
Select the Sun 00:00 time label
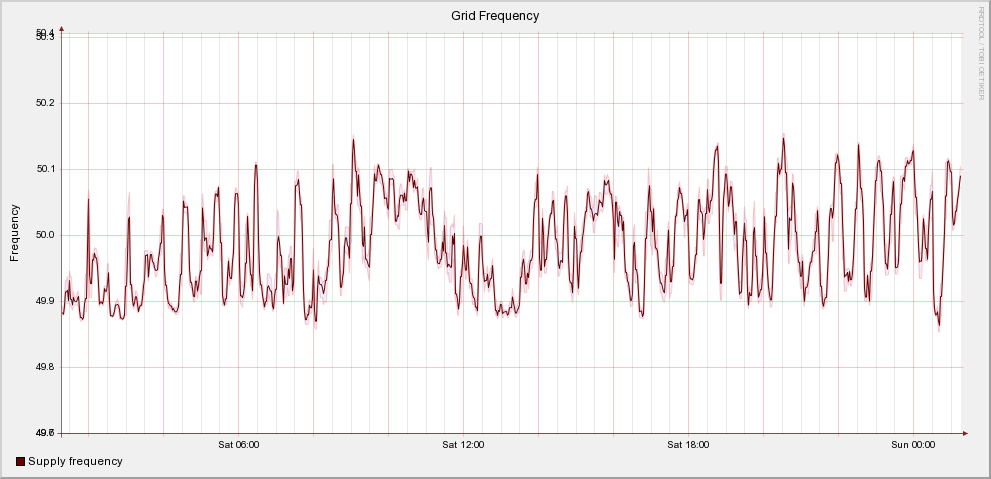[x=913, y=444]
